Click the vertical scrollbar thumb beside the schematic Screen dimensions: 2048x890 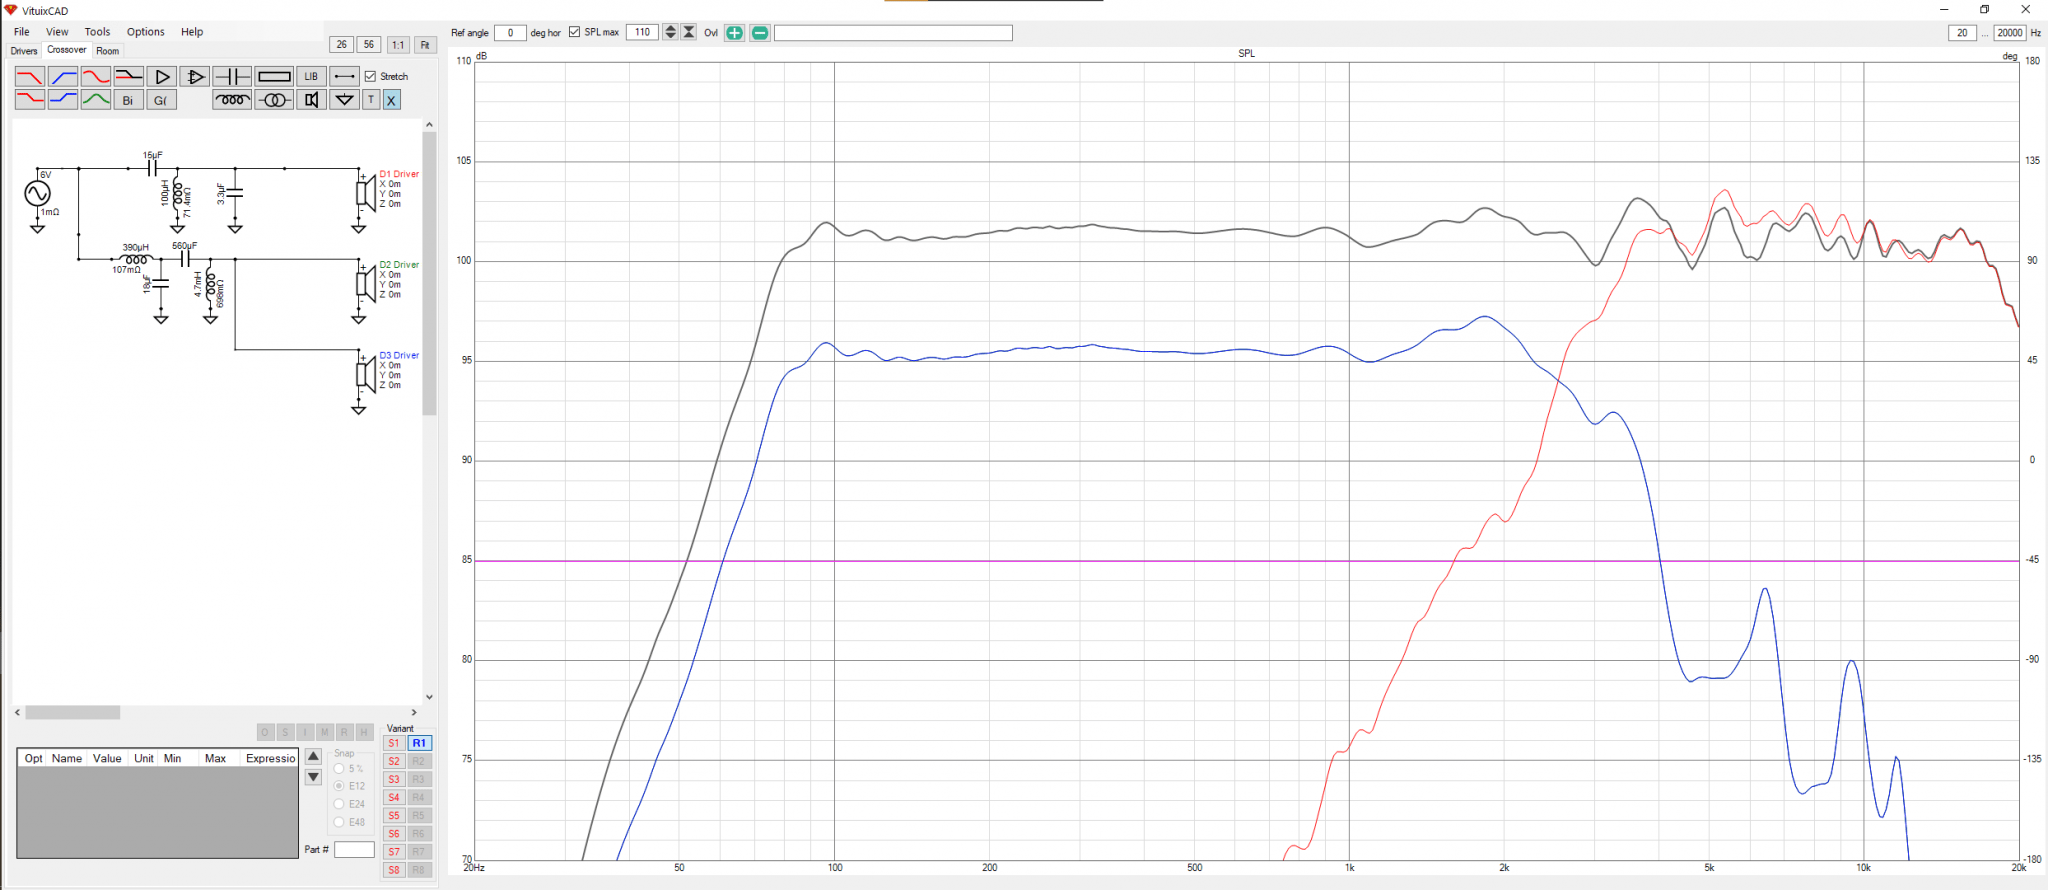pyautogui.click(x=429, y=273)
